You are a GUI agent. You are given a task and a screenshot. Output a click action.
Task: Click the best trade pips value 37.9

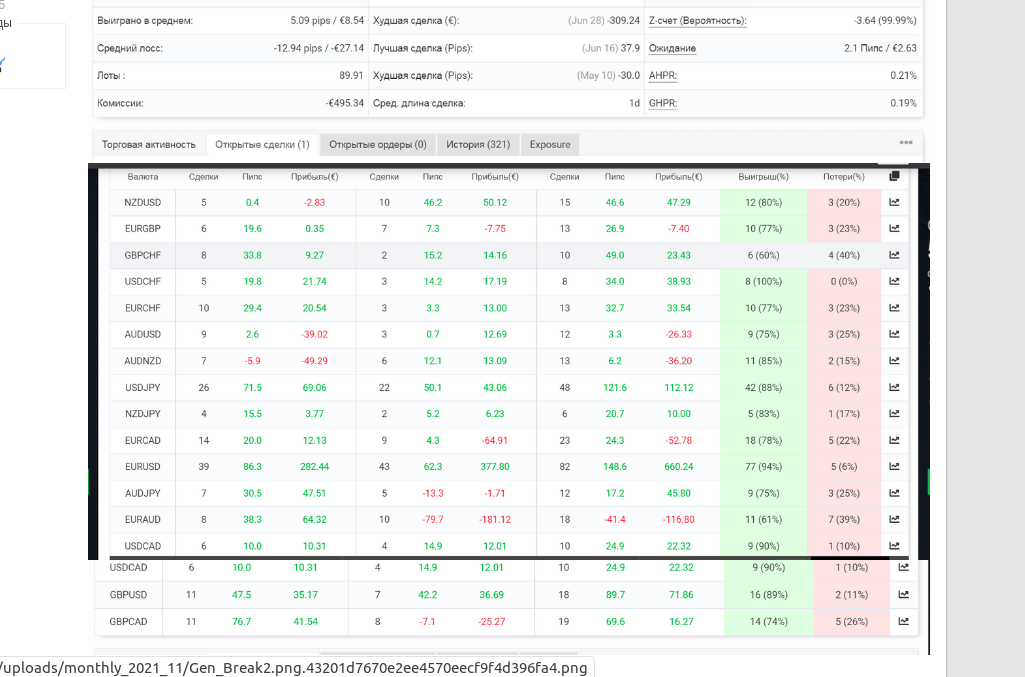click(x=630, y=48)
